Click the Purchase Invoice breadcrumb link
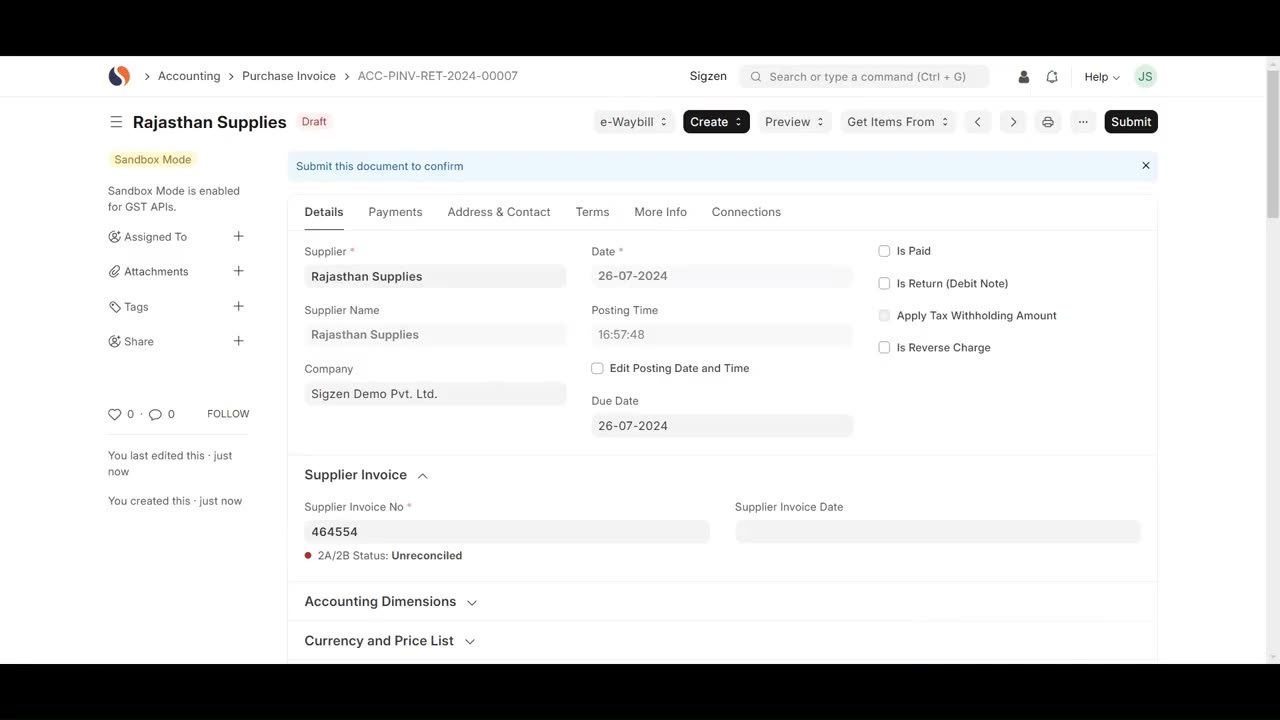Image resolution: width=1280 pixels, height=720 pixels. (289, 76)
